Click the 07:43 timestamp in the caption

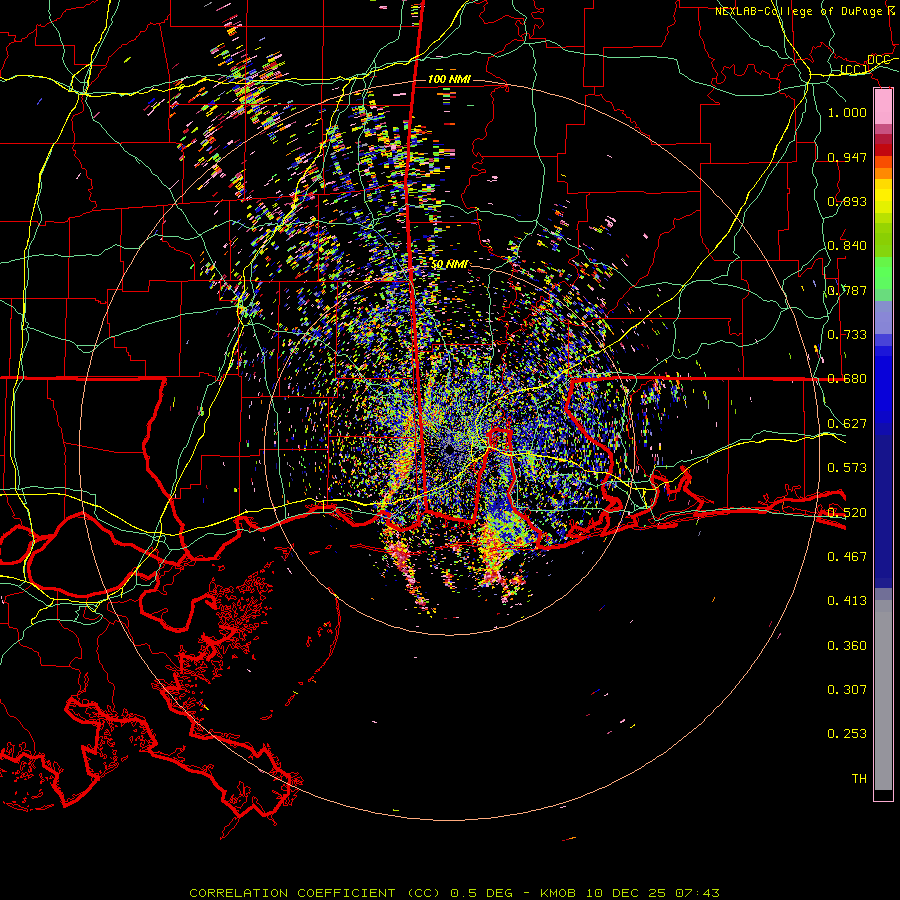click(697, 893)
